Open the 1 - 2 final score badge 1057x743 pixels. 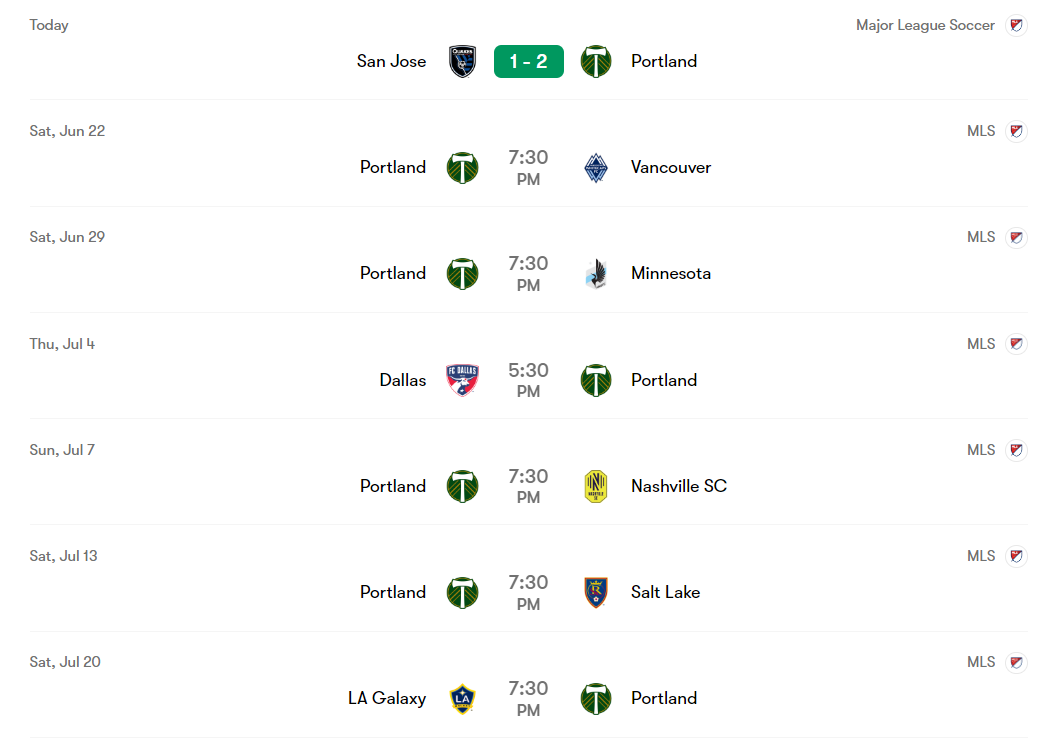[x=528, y=61]
